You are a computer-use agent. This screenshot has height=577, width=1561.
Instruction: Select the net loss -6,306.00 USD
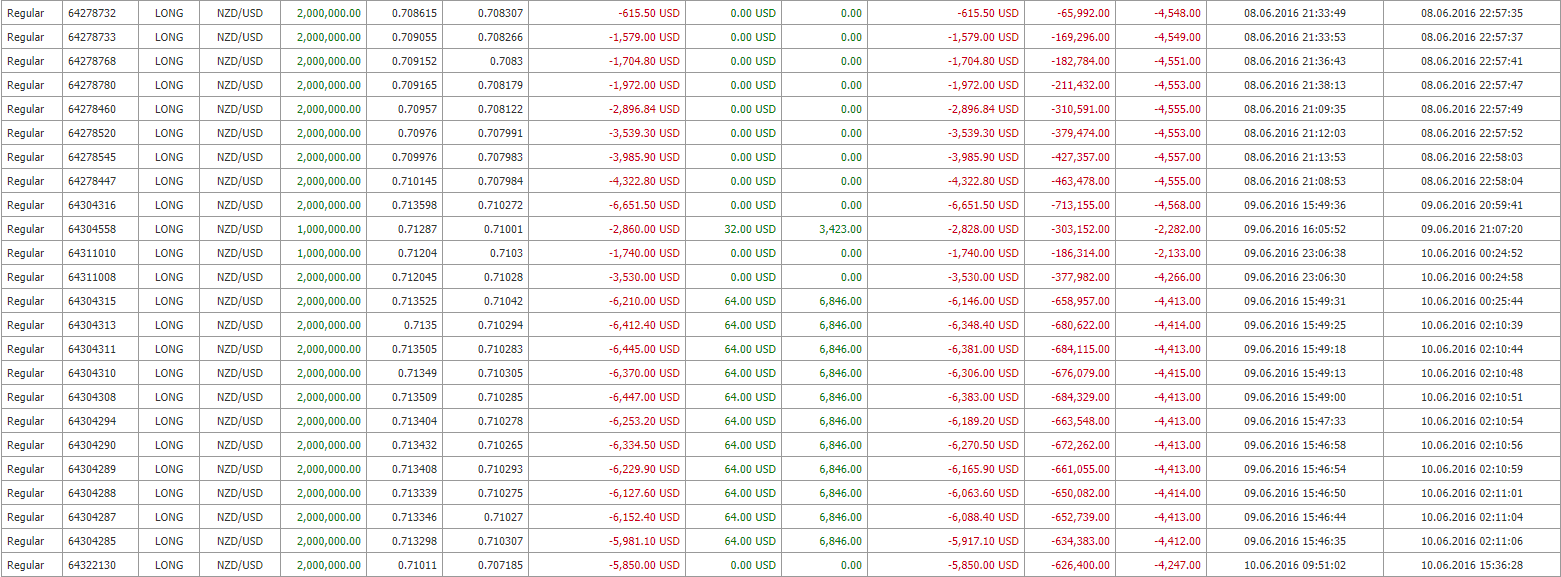pyautogui.click(x=984, y=373)
